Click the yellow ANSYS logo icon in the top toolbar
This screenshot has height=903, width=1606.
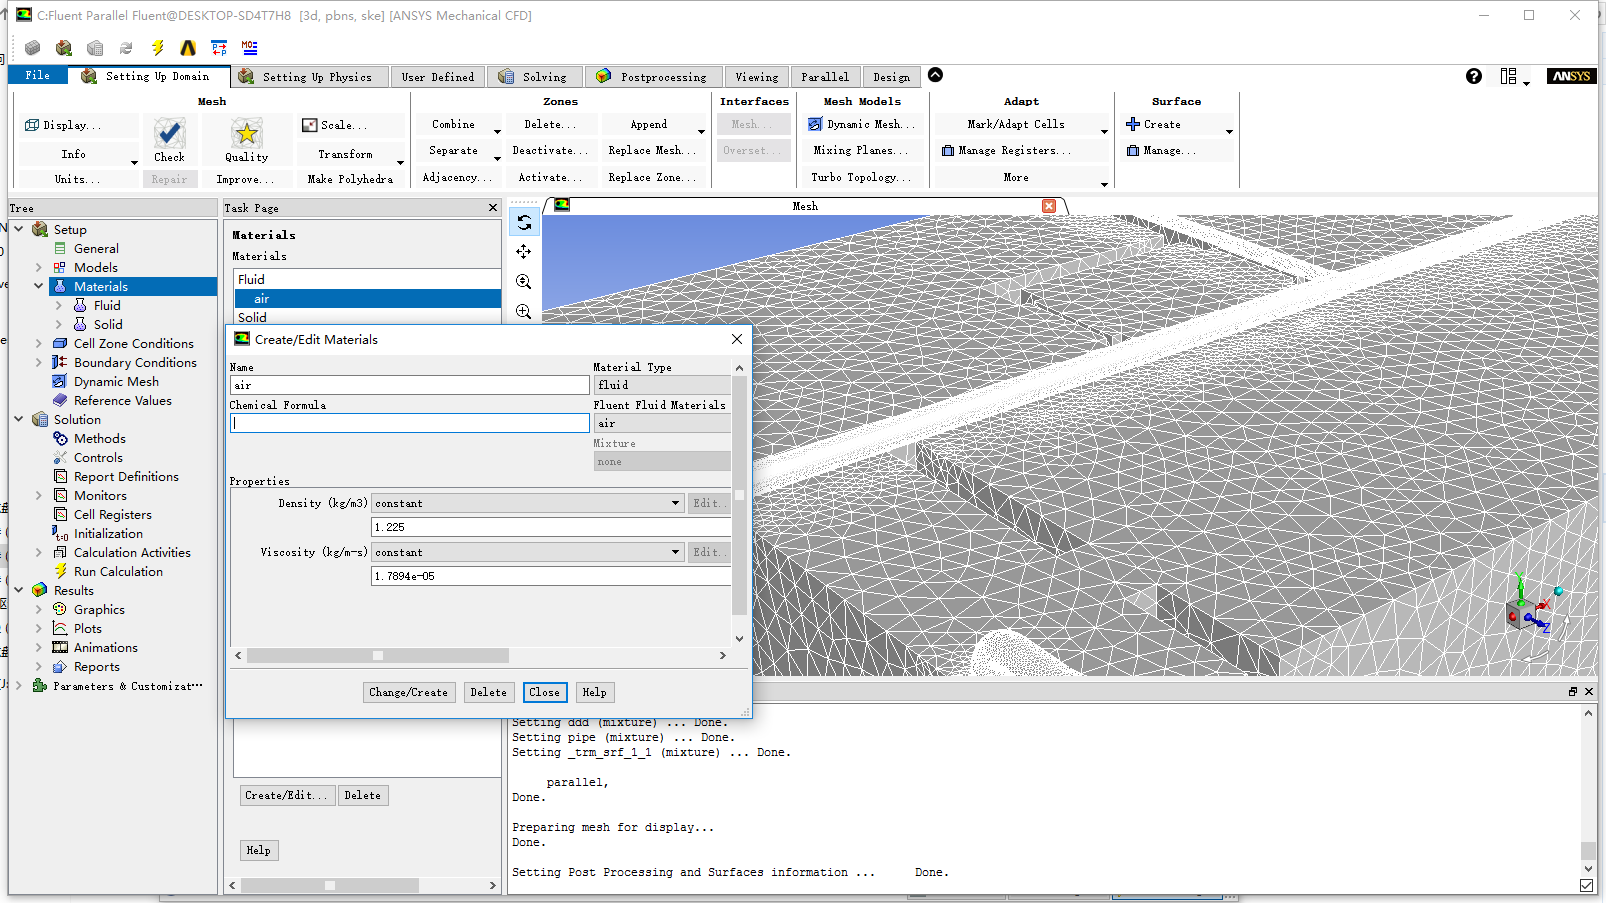[188, 48]
